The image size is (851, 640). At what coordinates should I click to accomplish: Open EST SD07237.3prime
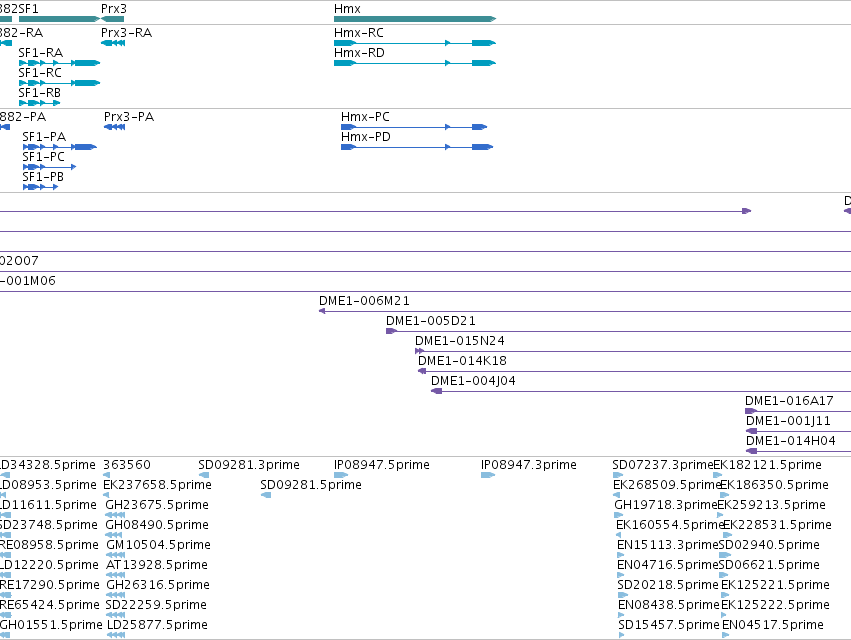(x=662, y=465)
